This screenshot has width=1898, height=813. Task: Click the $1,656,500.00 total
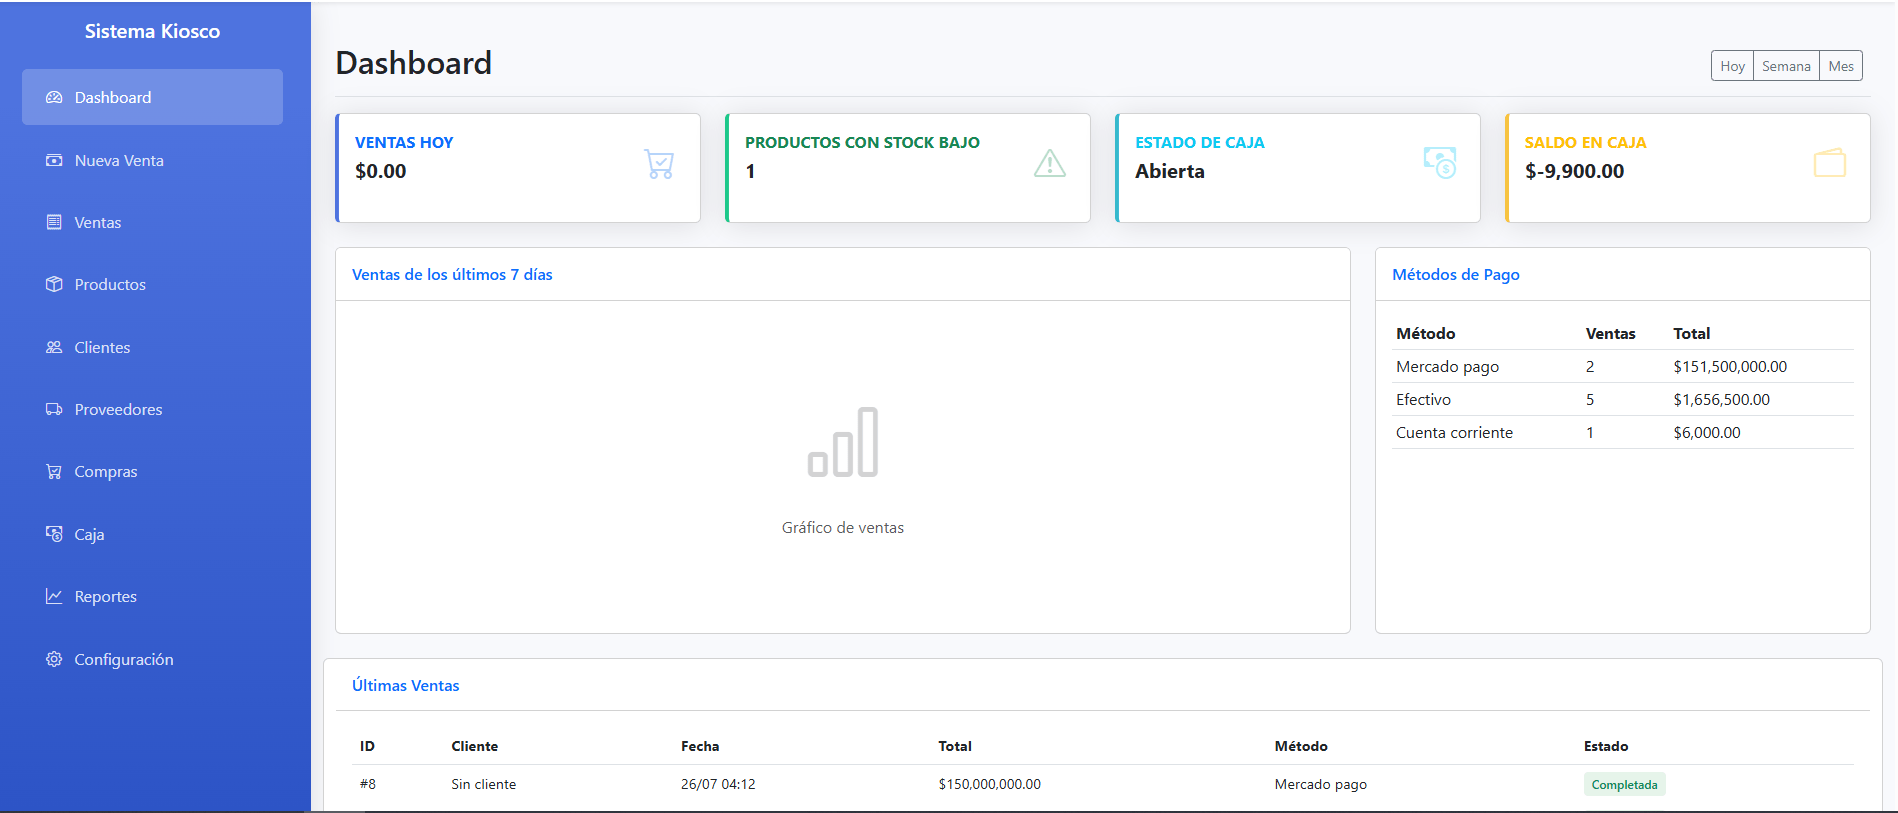[1721, 399]
